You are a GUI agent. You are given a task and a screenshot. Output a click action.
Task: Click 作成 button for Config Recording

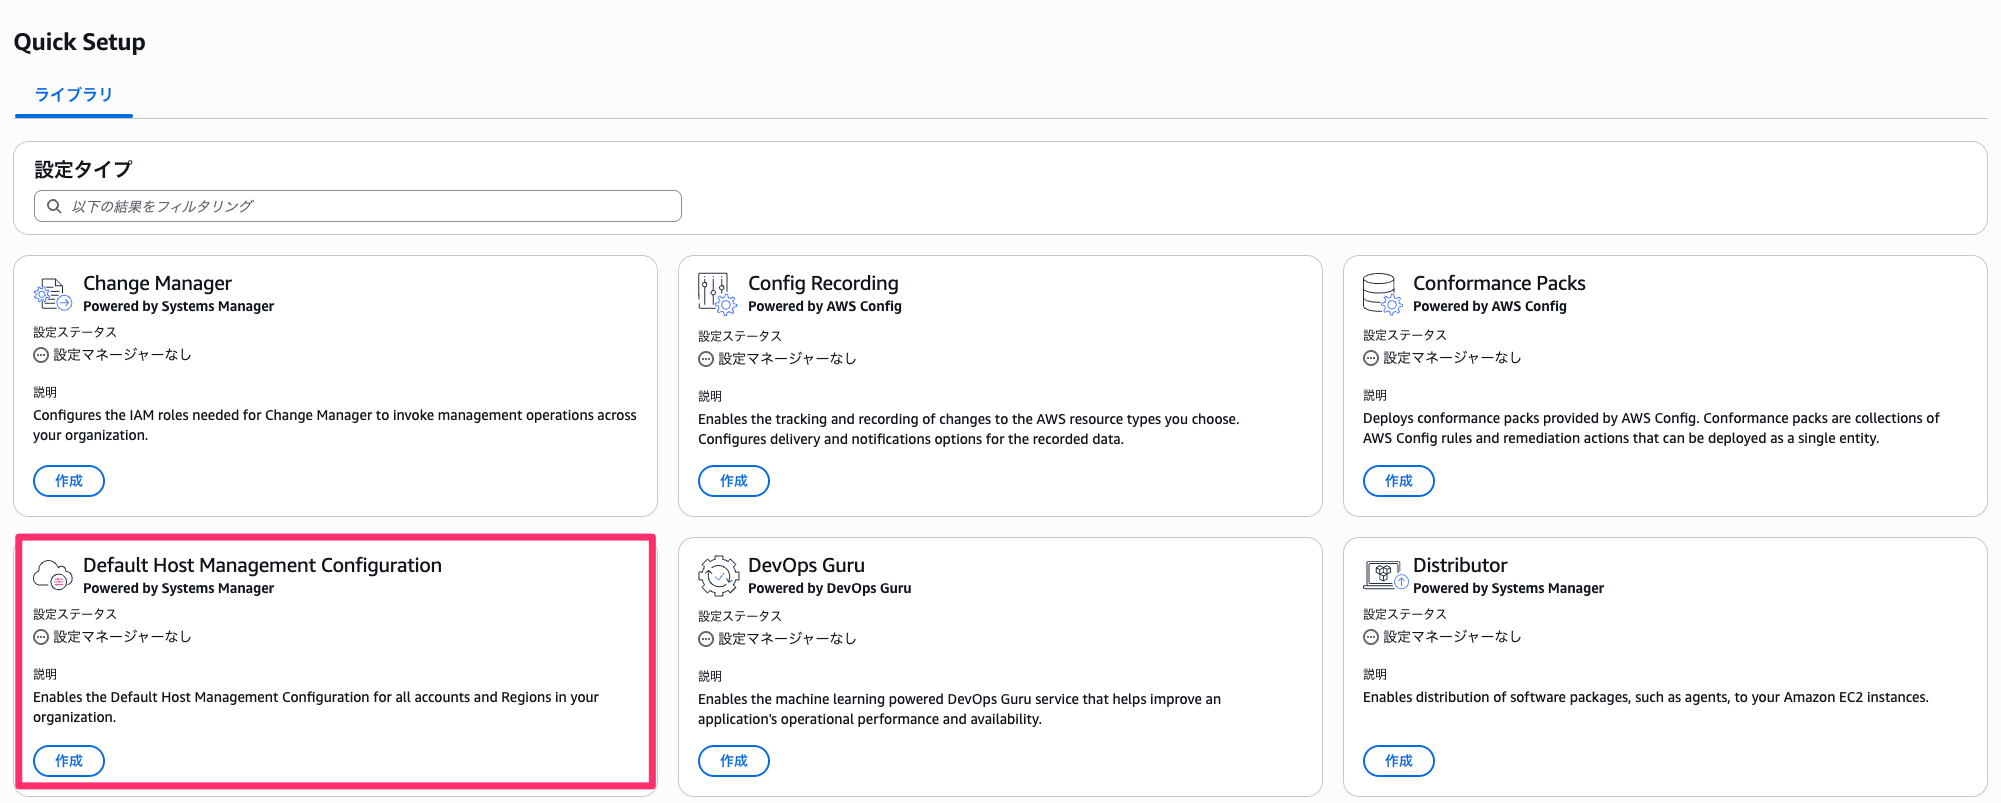tap(734, 481)
